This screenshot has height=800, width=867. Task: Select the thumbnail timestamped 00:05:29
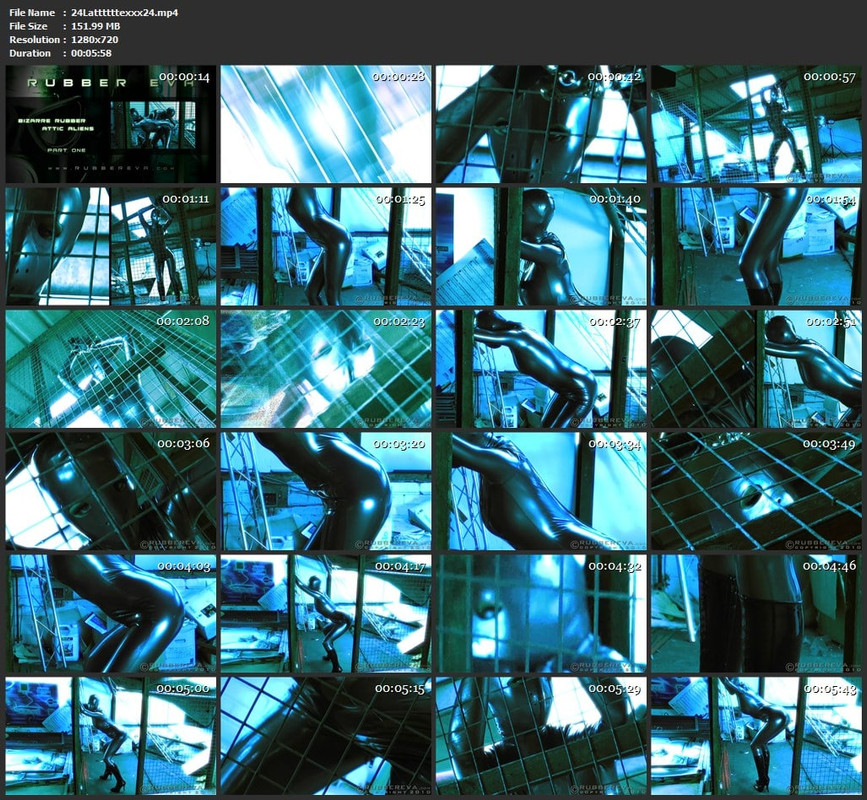tap(541, 736)
